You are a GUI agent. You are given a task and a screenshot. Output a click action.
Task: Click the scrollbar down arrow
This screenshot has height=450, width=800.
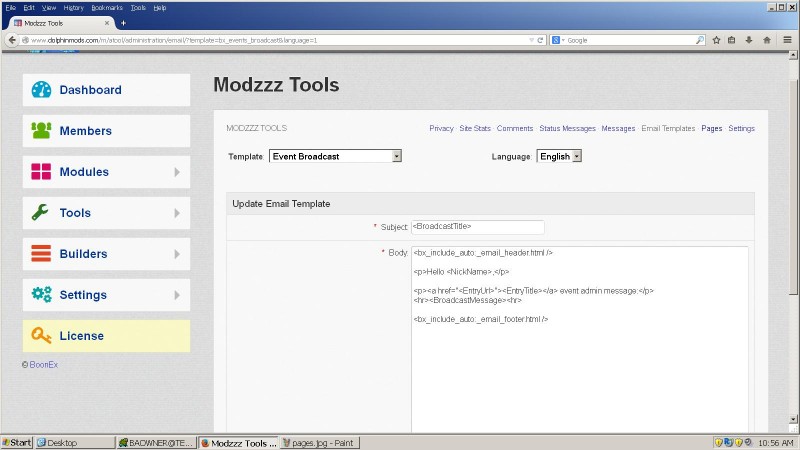(793, 419)
